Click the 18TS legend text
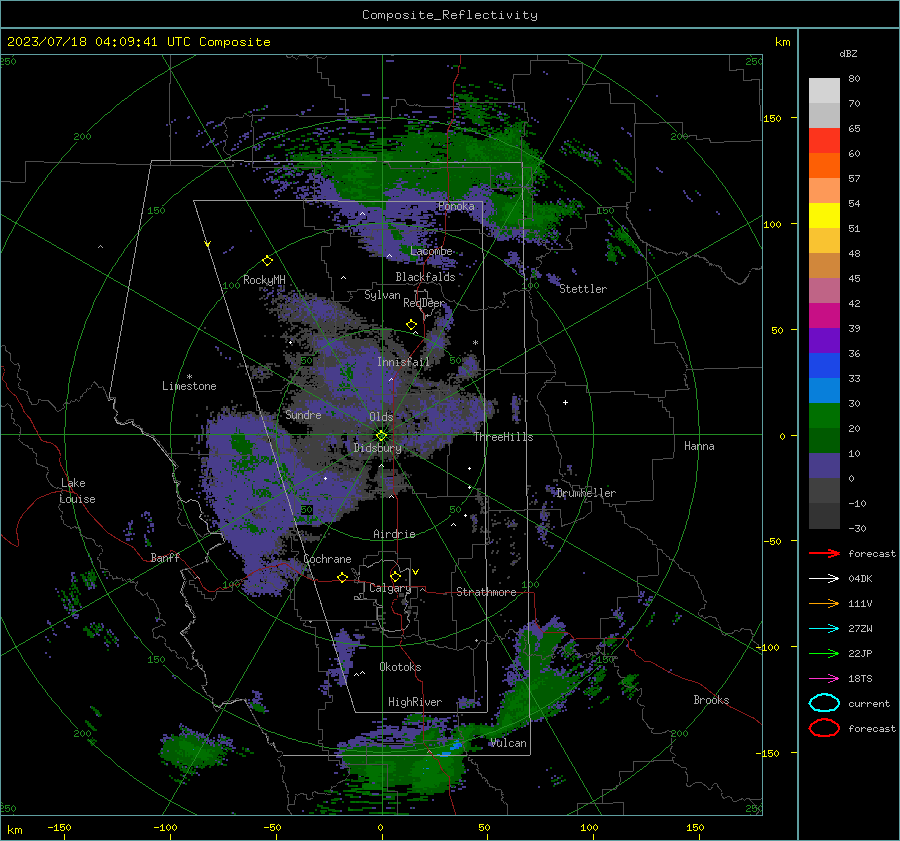900x841 pixels. click(x=860, y=679)
